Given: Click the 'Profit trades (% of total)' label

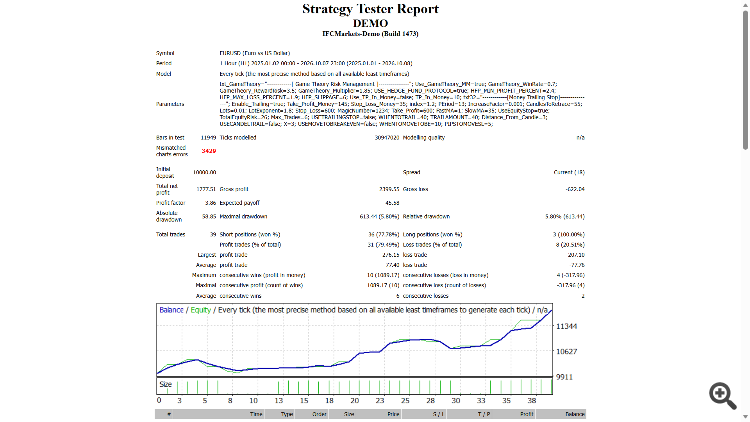Looking at the screenshot, I should click(250, 244).
